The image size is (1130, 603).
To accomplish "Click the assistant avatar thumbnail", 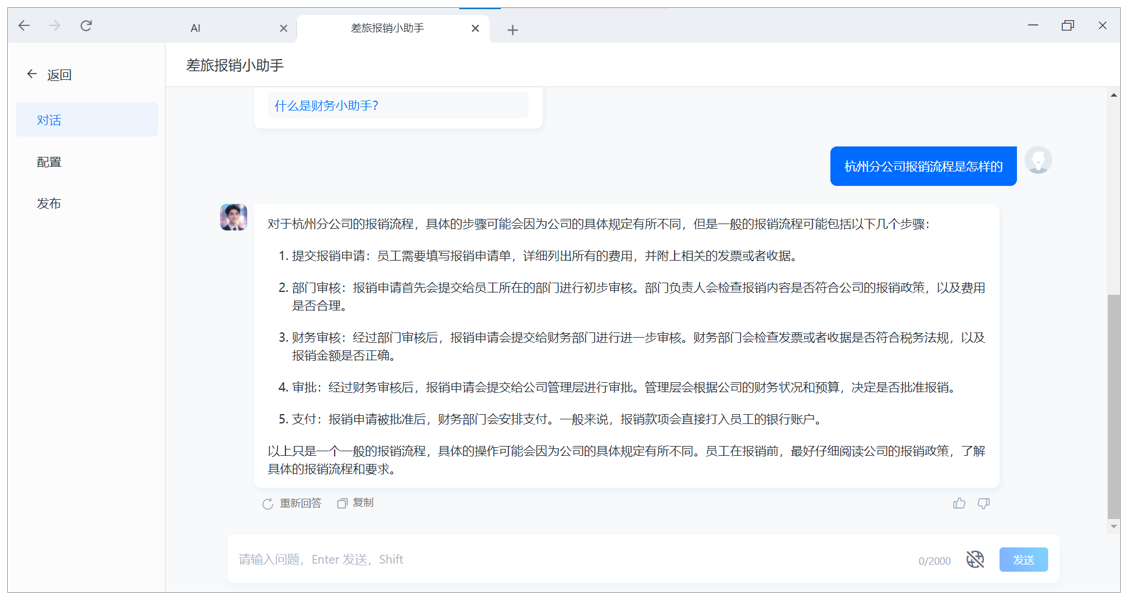I will (233, 217).
